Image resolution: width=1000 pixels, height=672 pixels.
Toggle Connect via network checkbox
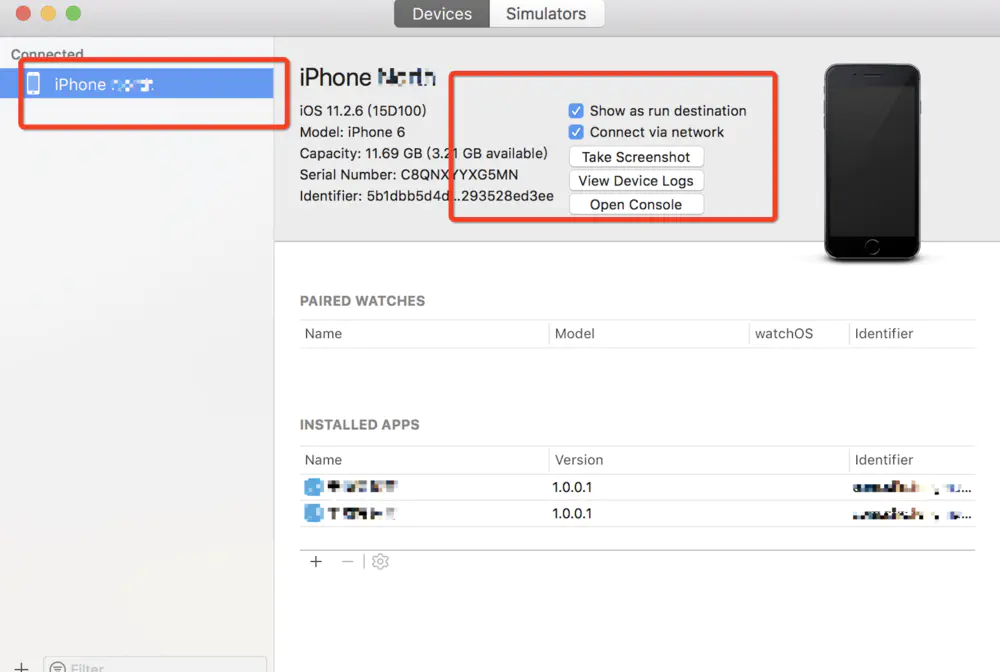576,132
